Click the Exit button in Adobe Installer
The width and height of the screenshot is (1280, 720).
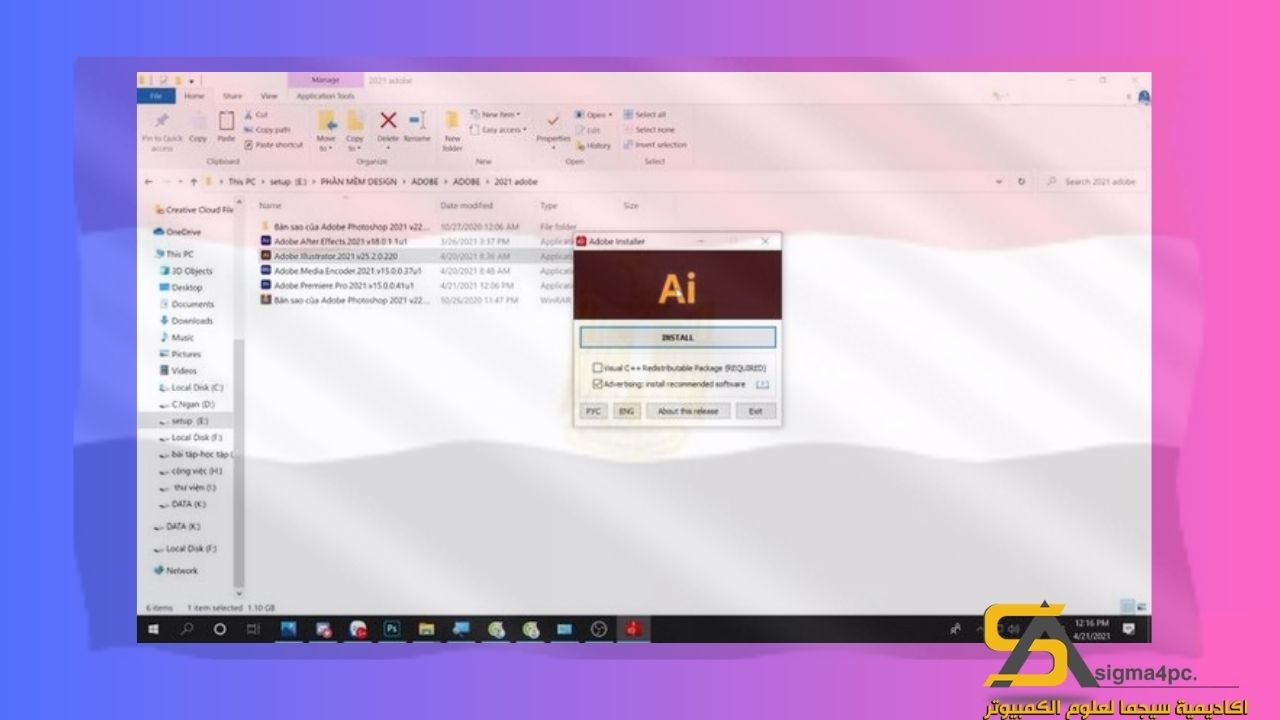[x=756, y=411]
